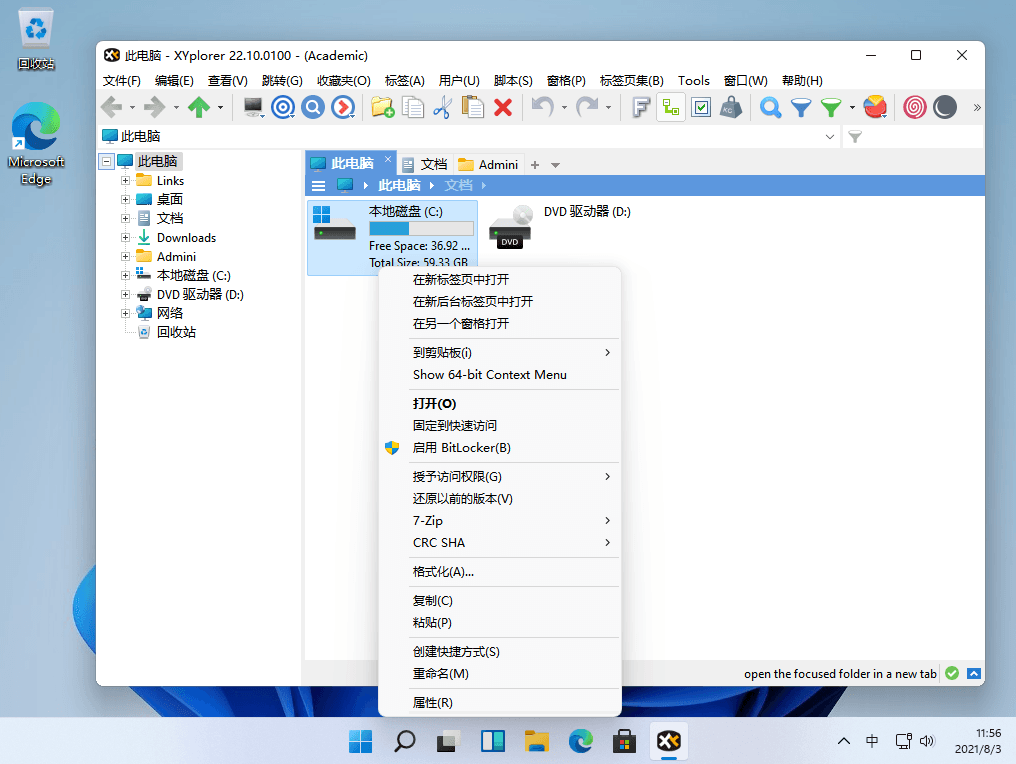Select 网络 in the folder tree

[x=170, y=313]
